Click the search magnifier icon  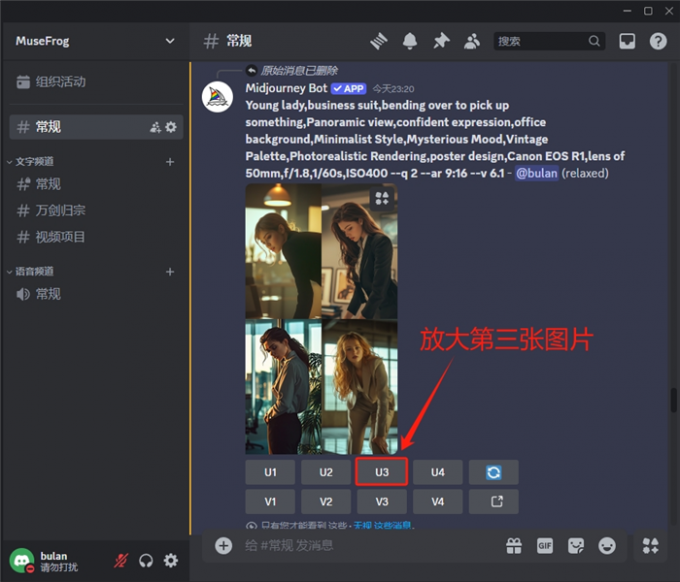594,41
